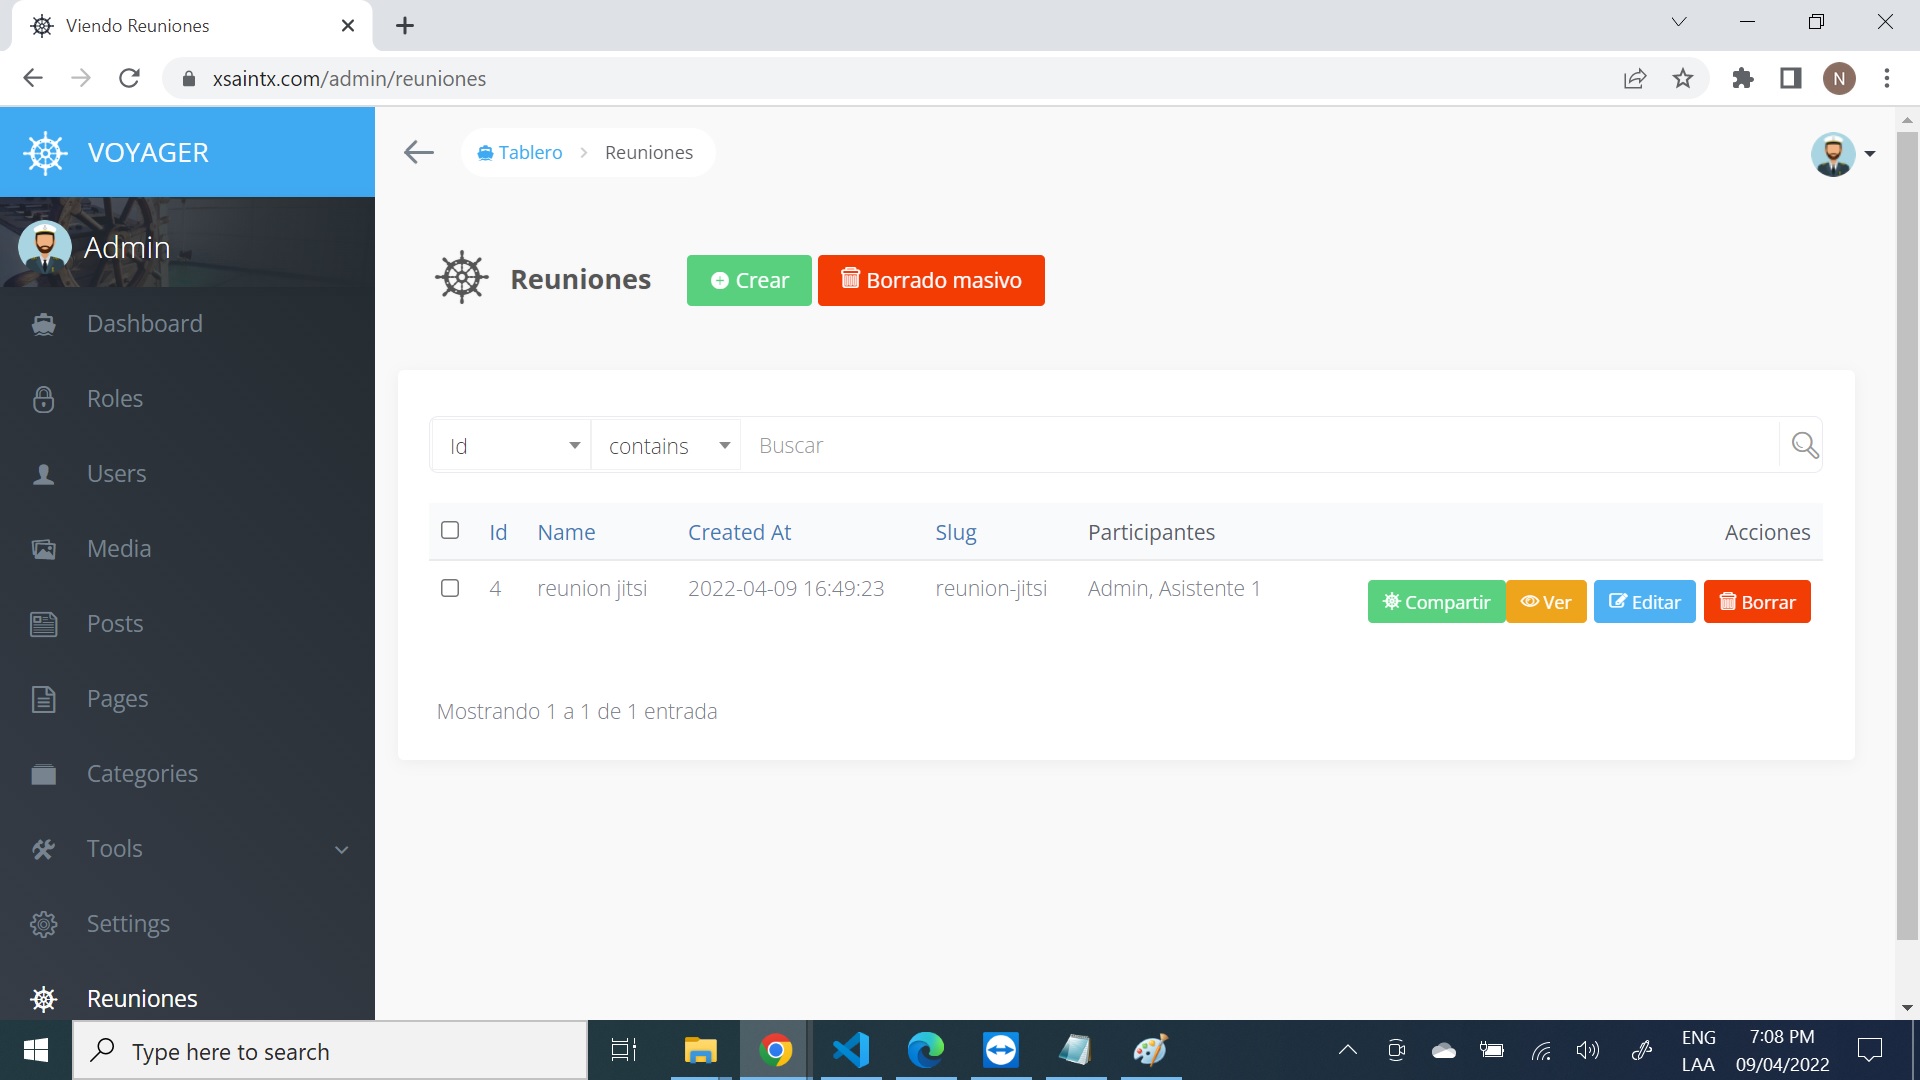This screenshot has height=1080, width=1920.
Task: Open Dashboard from the sidebar
Action: tap(144, 324)
